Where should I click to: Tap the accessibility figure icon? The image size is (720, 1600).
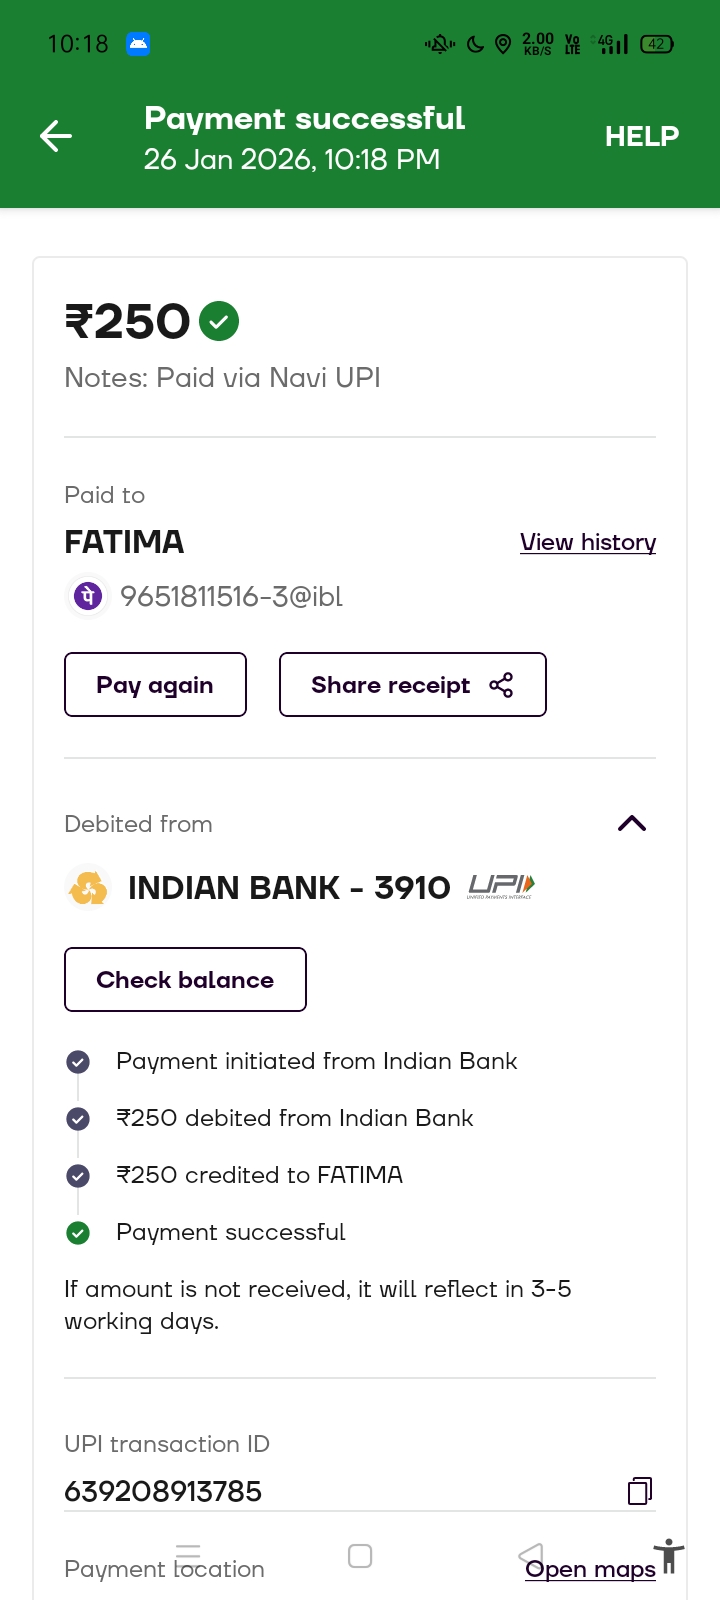coord(669,1557)
